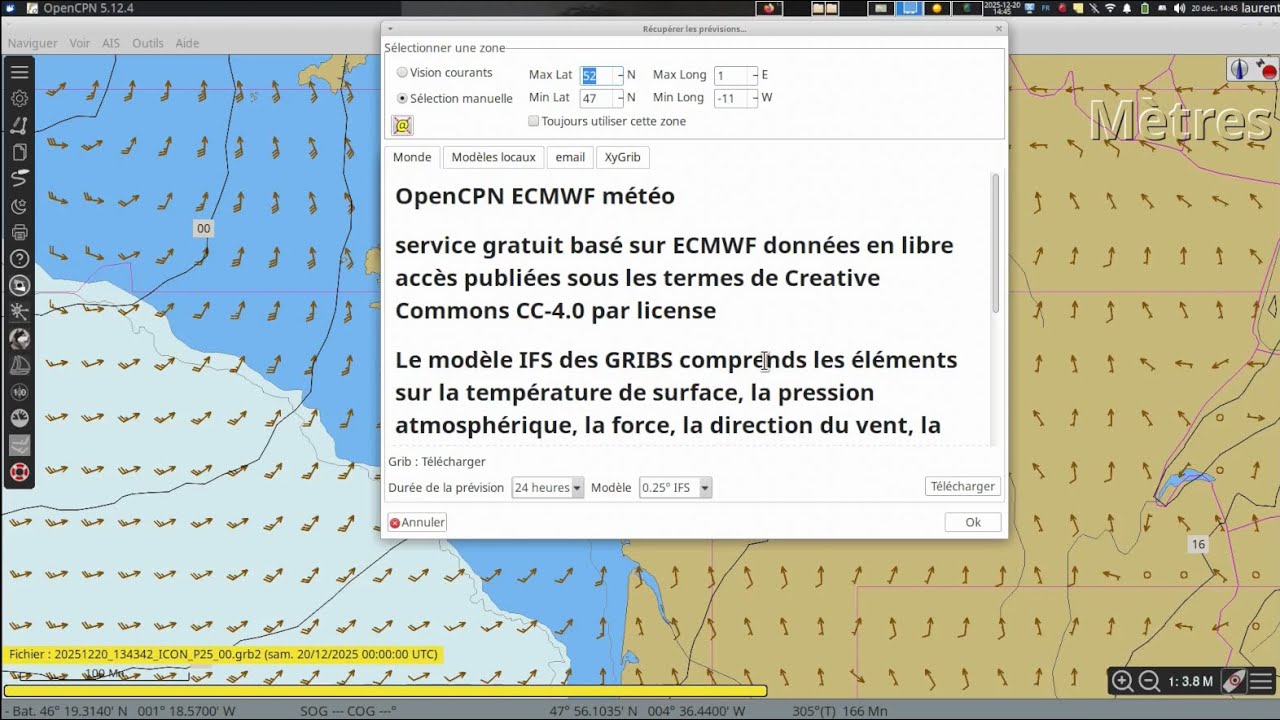1280x720 pixels.
Task: Click the dialog vertical scrollbar
Action: (995, 243)
